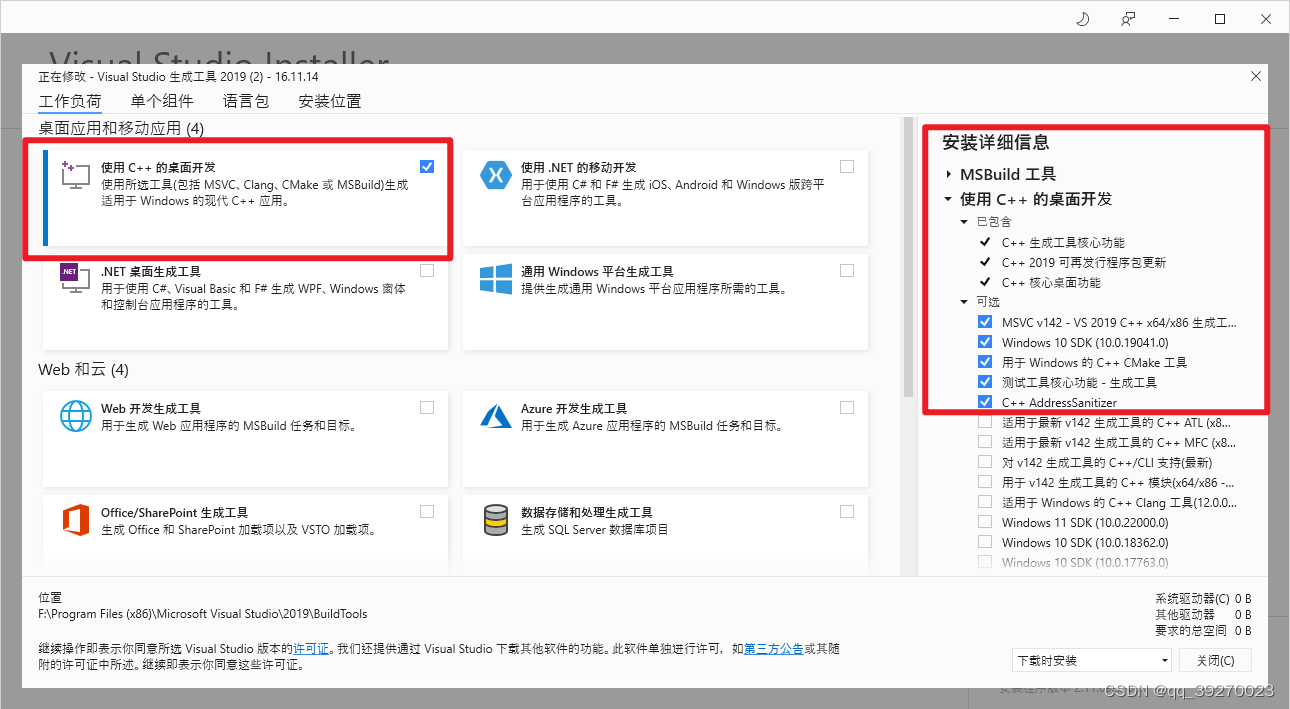The image size is (1290, 709).
Task: Uncheck C++ AddressSanitizer option
Action: point(985,402)
